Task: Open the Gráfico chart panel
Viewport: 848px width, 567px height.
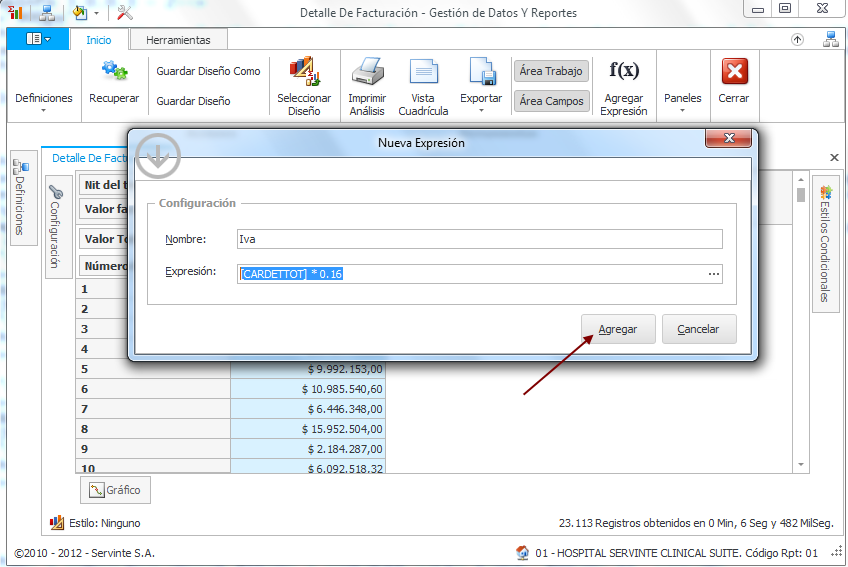Action: click(x=115, y=490)
